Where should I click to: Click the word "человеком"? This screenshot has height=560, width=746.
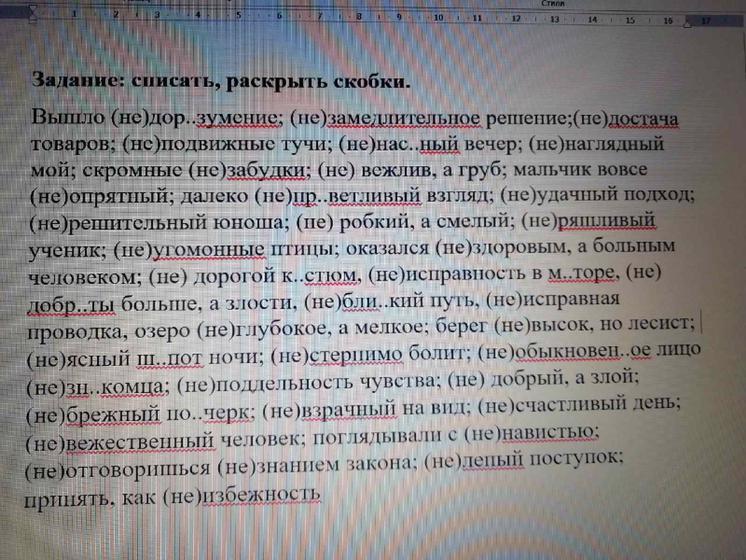click(x=85, y=278)
